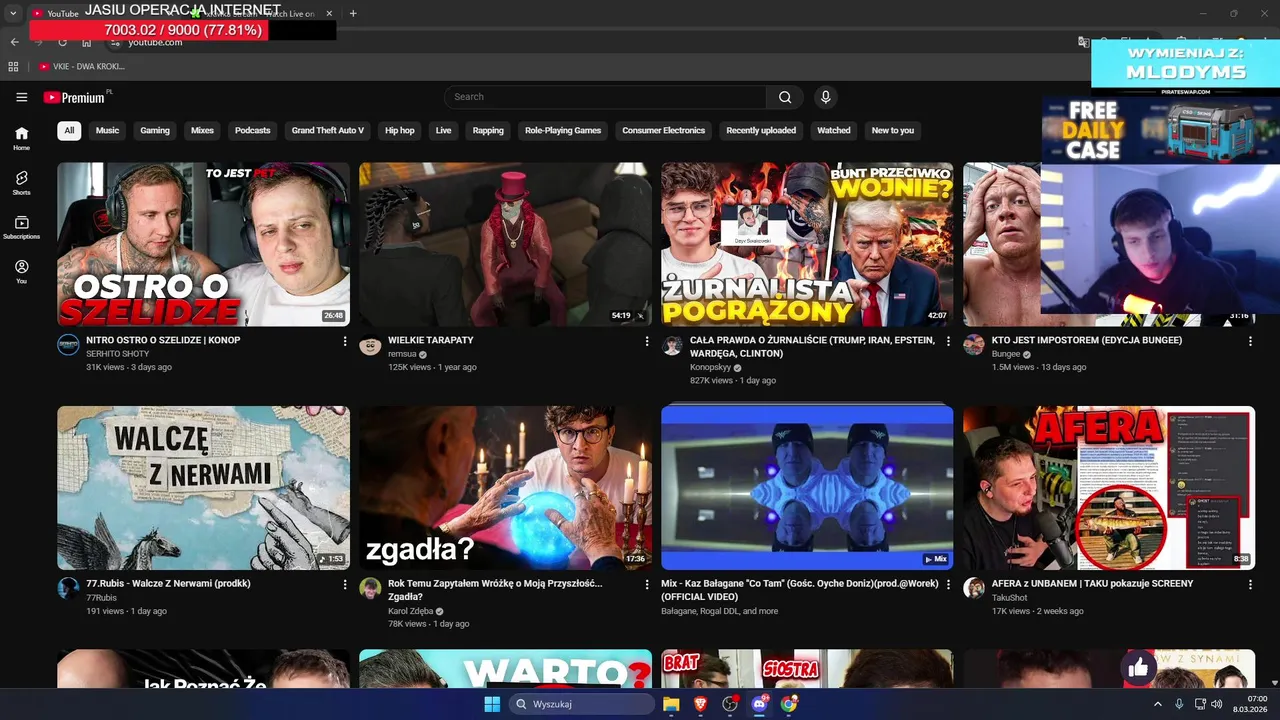This screenshot has height=720, width=1280.
Task: Select the Podcasts filter chip
Action: click(x=252, y=130)
